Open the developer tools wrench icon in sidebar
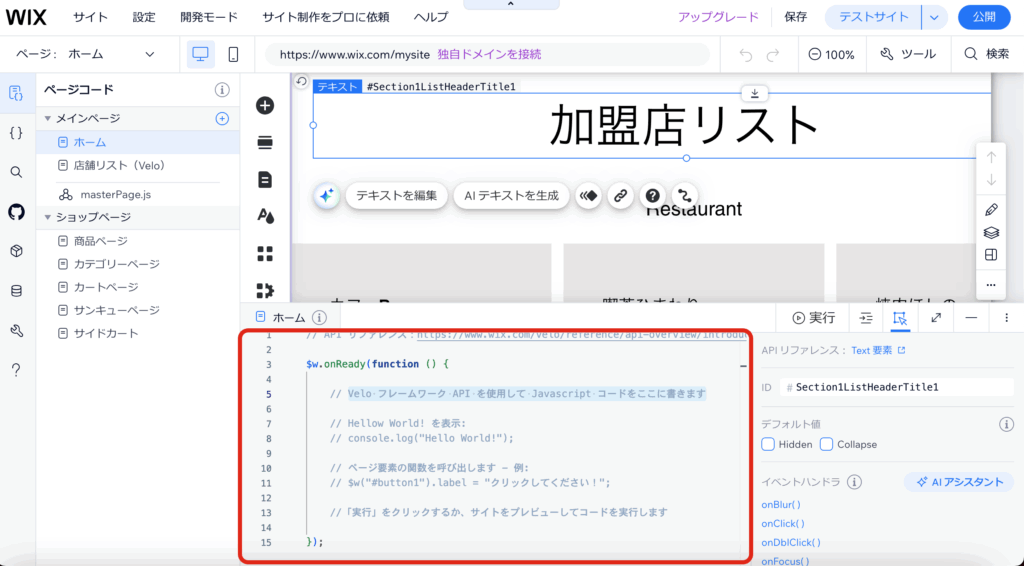Screen dimensions: 1024x566 [16, 331]
